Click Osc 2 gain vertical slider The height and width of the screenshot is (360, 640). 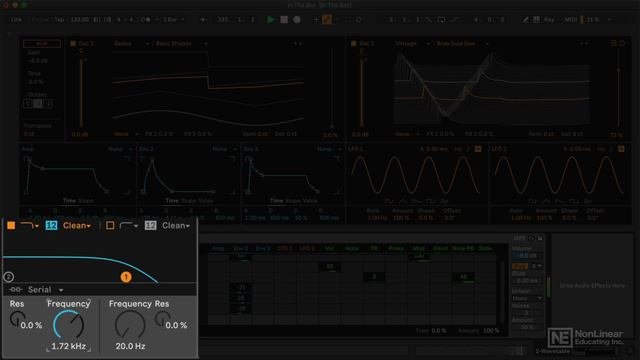(362, 93)
